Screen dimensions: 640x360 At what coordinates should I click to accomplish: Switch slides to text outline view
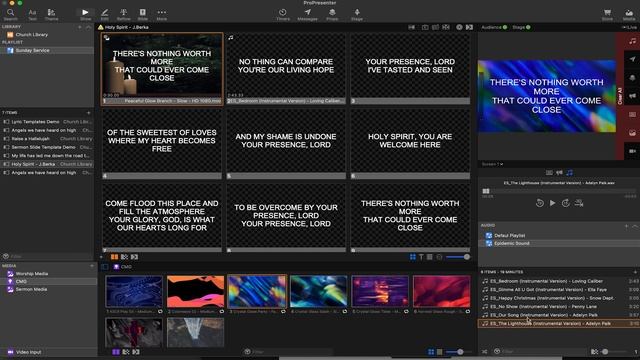click(421, 257)
